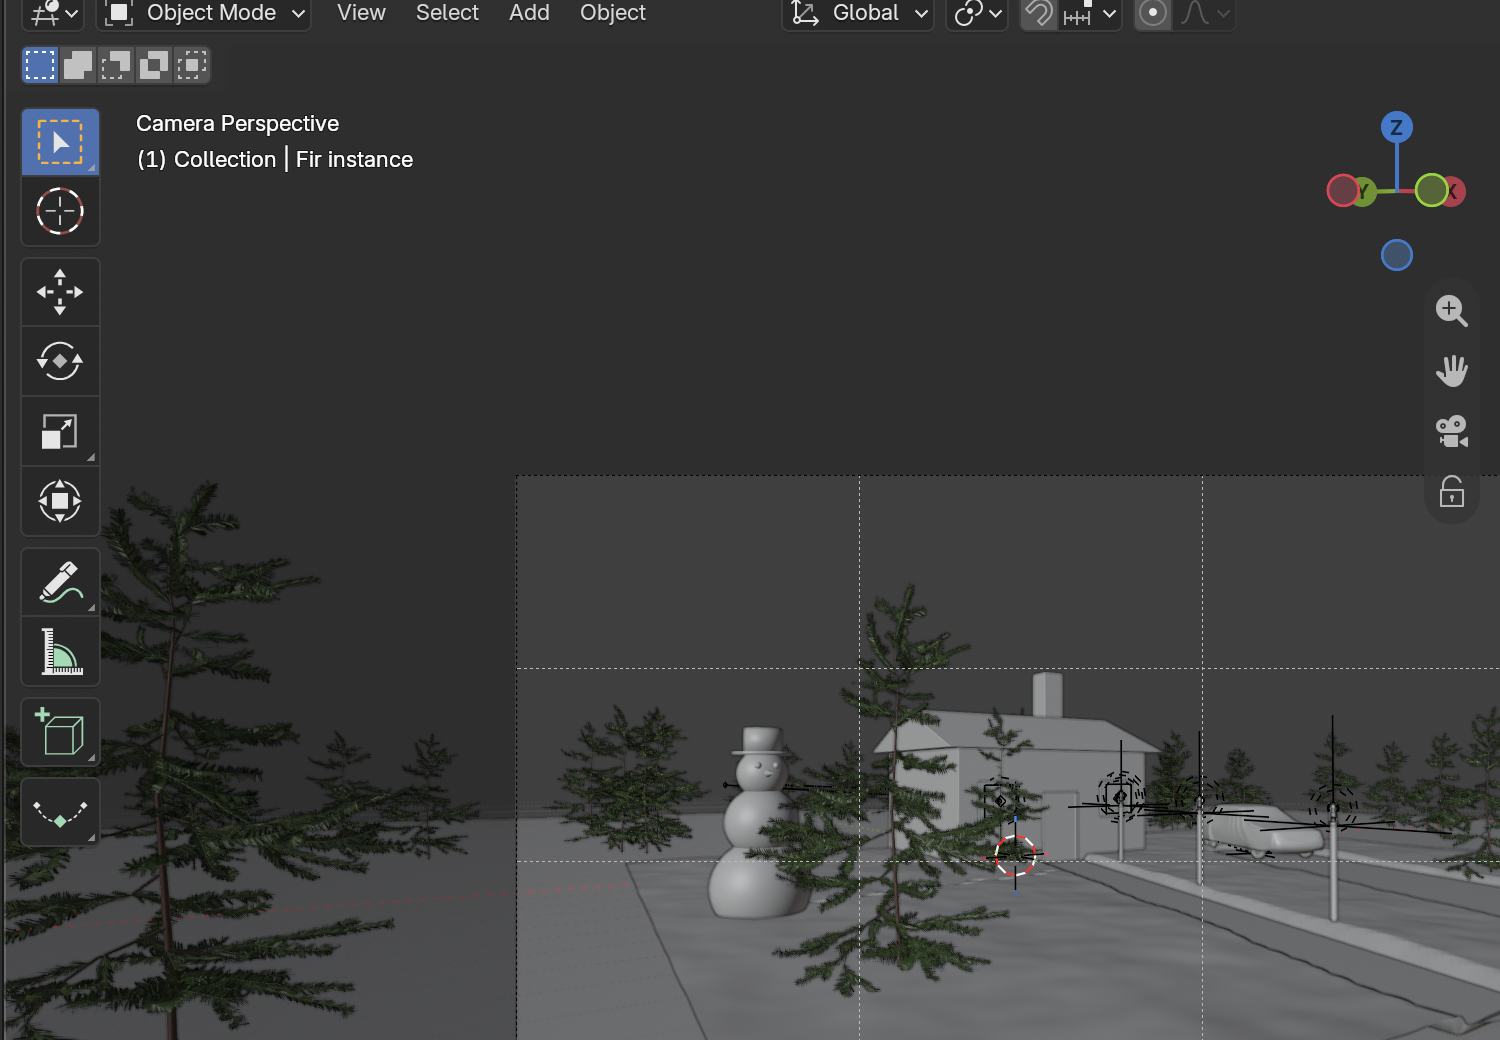
Task: Click the 3D cursor in the viewport
Action: point(1015,855)
